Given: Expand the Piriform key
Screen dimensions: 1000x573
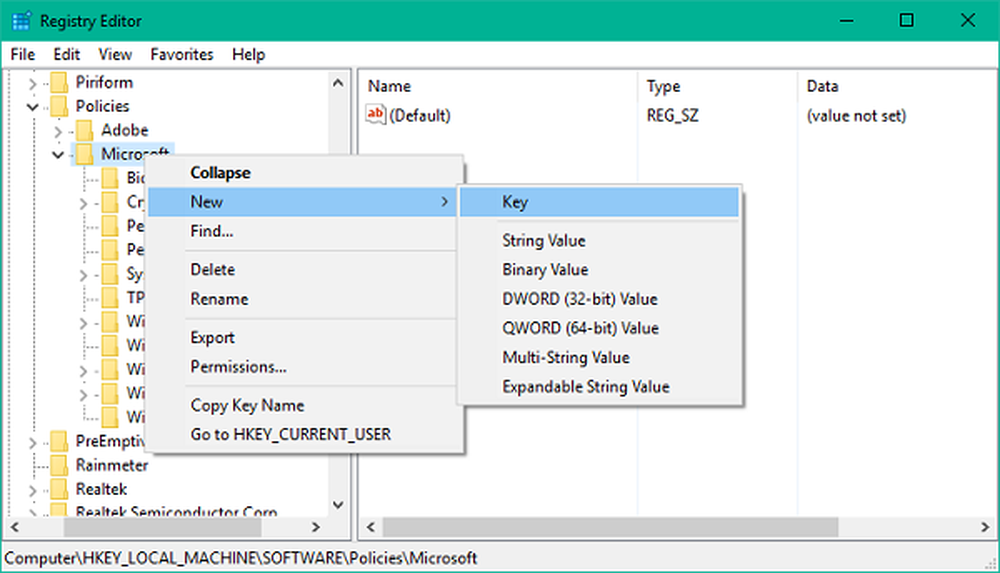Looking at the screenshot, I should tap(32, 83).
